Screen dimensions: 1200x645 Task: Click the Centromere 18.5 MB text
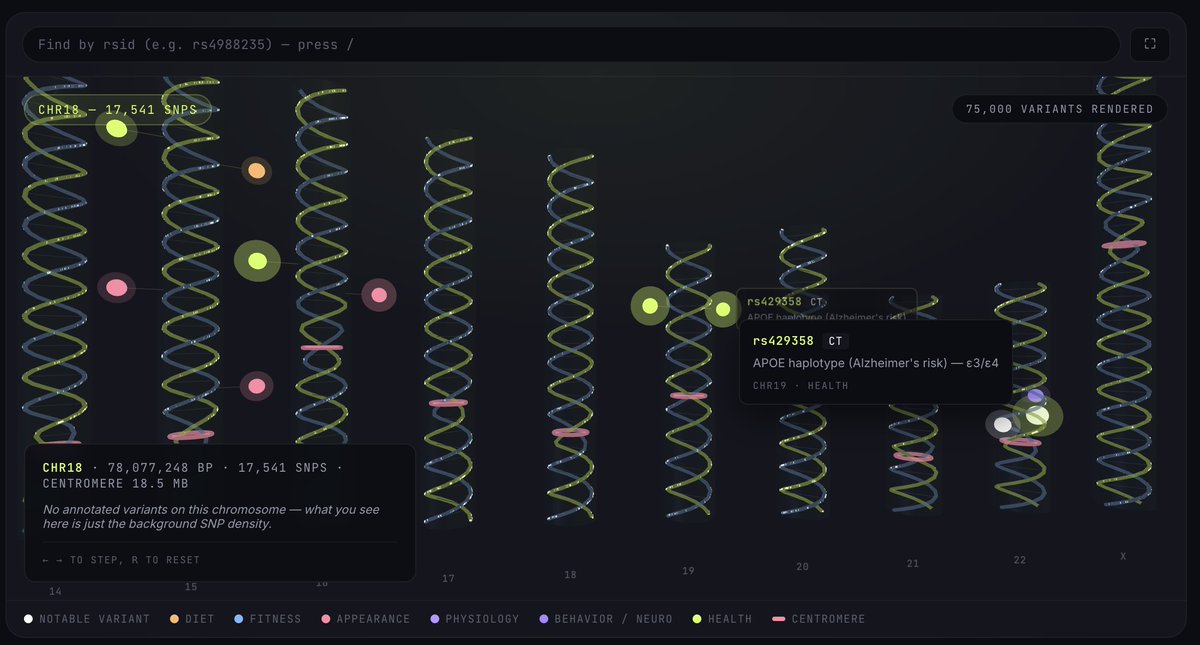point(115,483)
